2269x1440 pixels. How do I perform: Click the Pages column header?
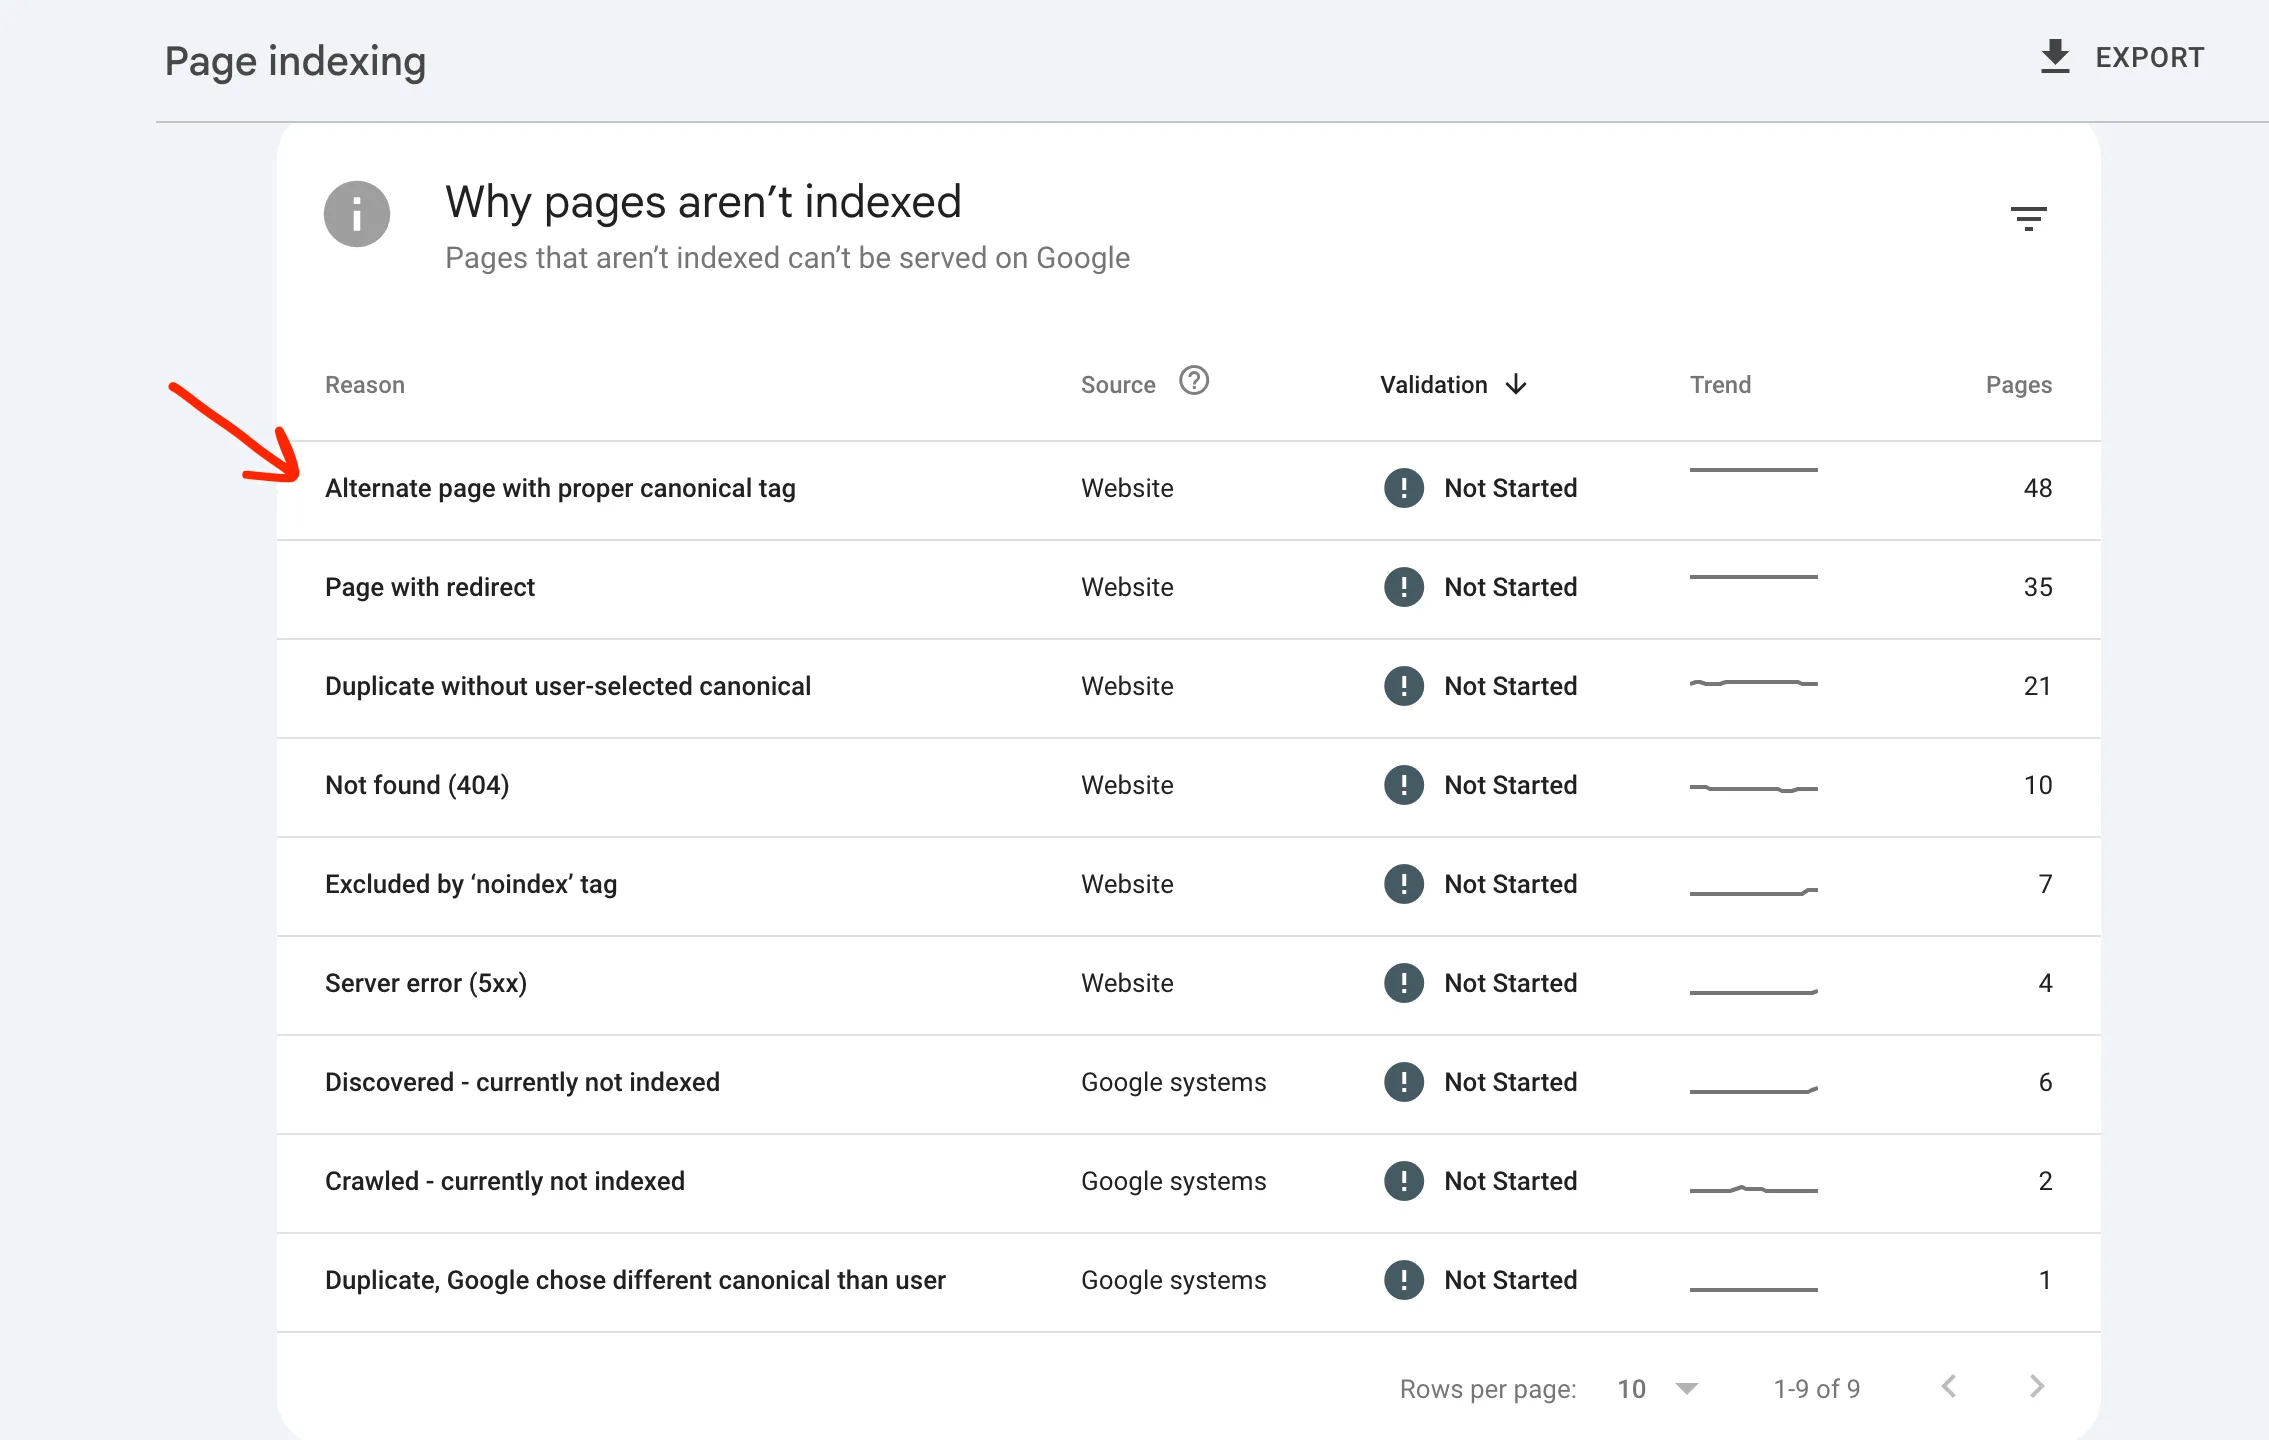pos(2018,385)
